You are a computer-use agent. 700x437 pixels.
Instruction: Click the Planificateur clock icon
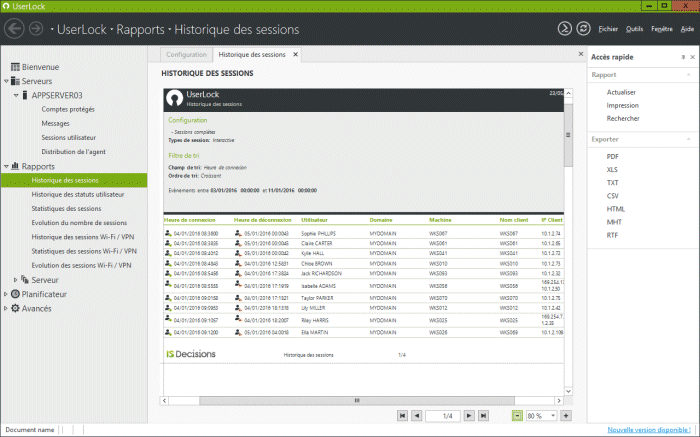15,294
